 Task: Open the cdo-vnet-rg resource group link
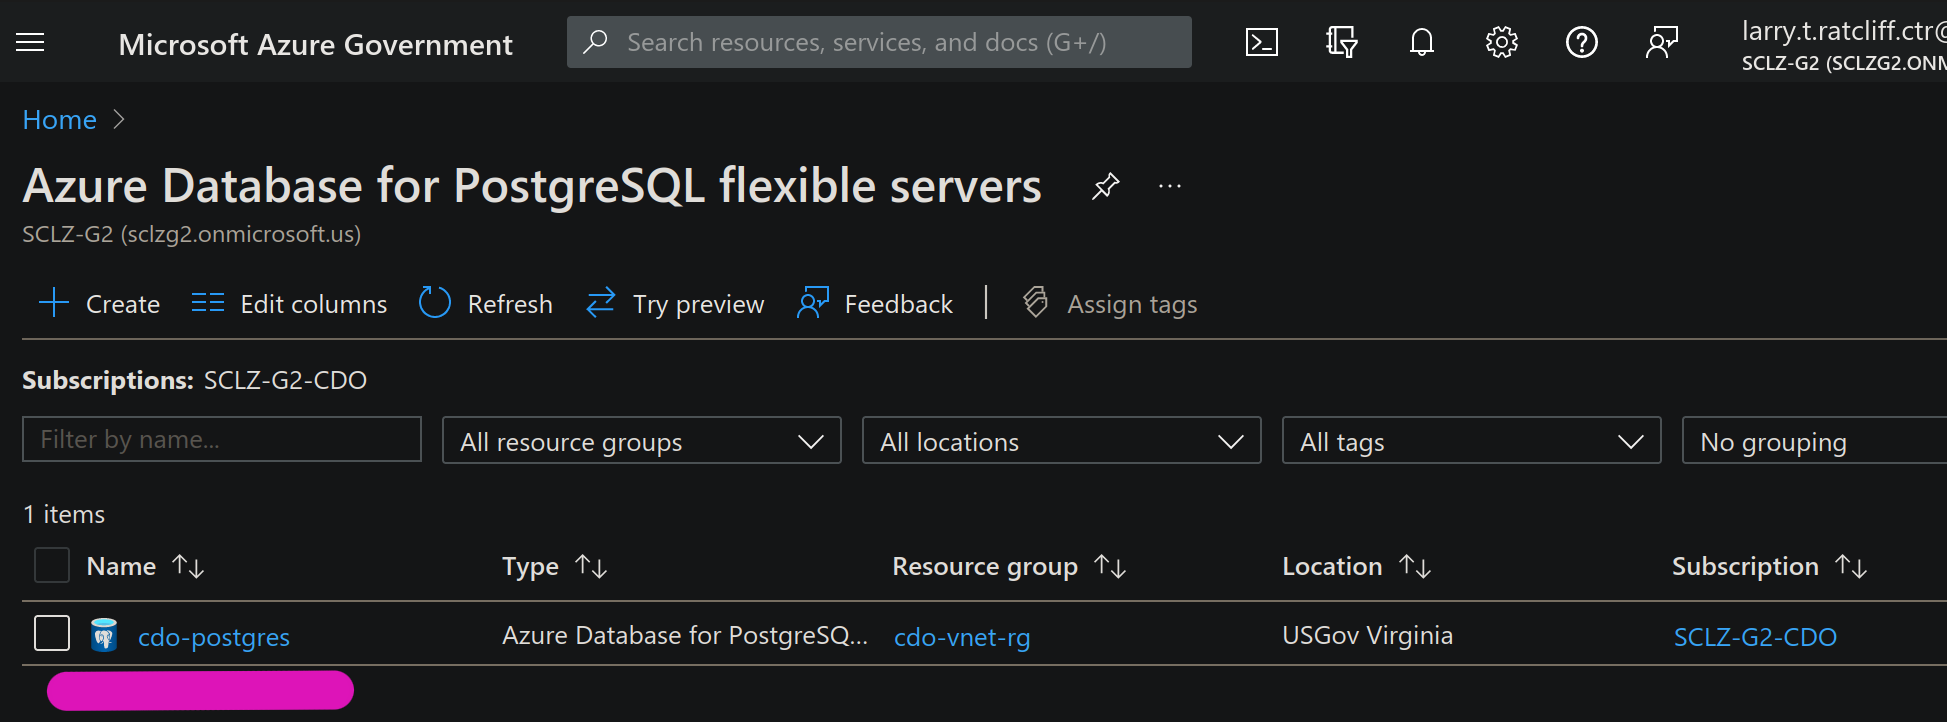(x=962, y=637)
